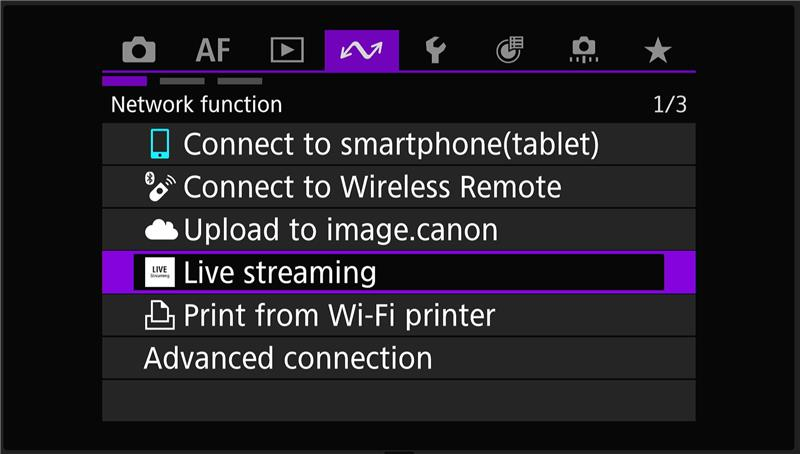This screenshot has width=800, height=454.
Task: Switch to the AF settings tab
Action: point(213,50)
